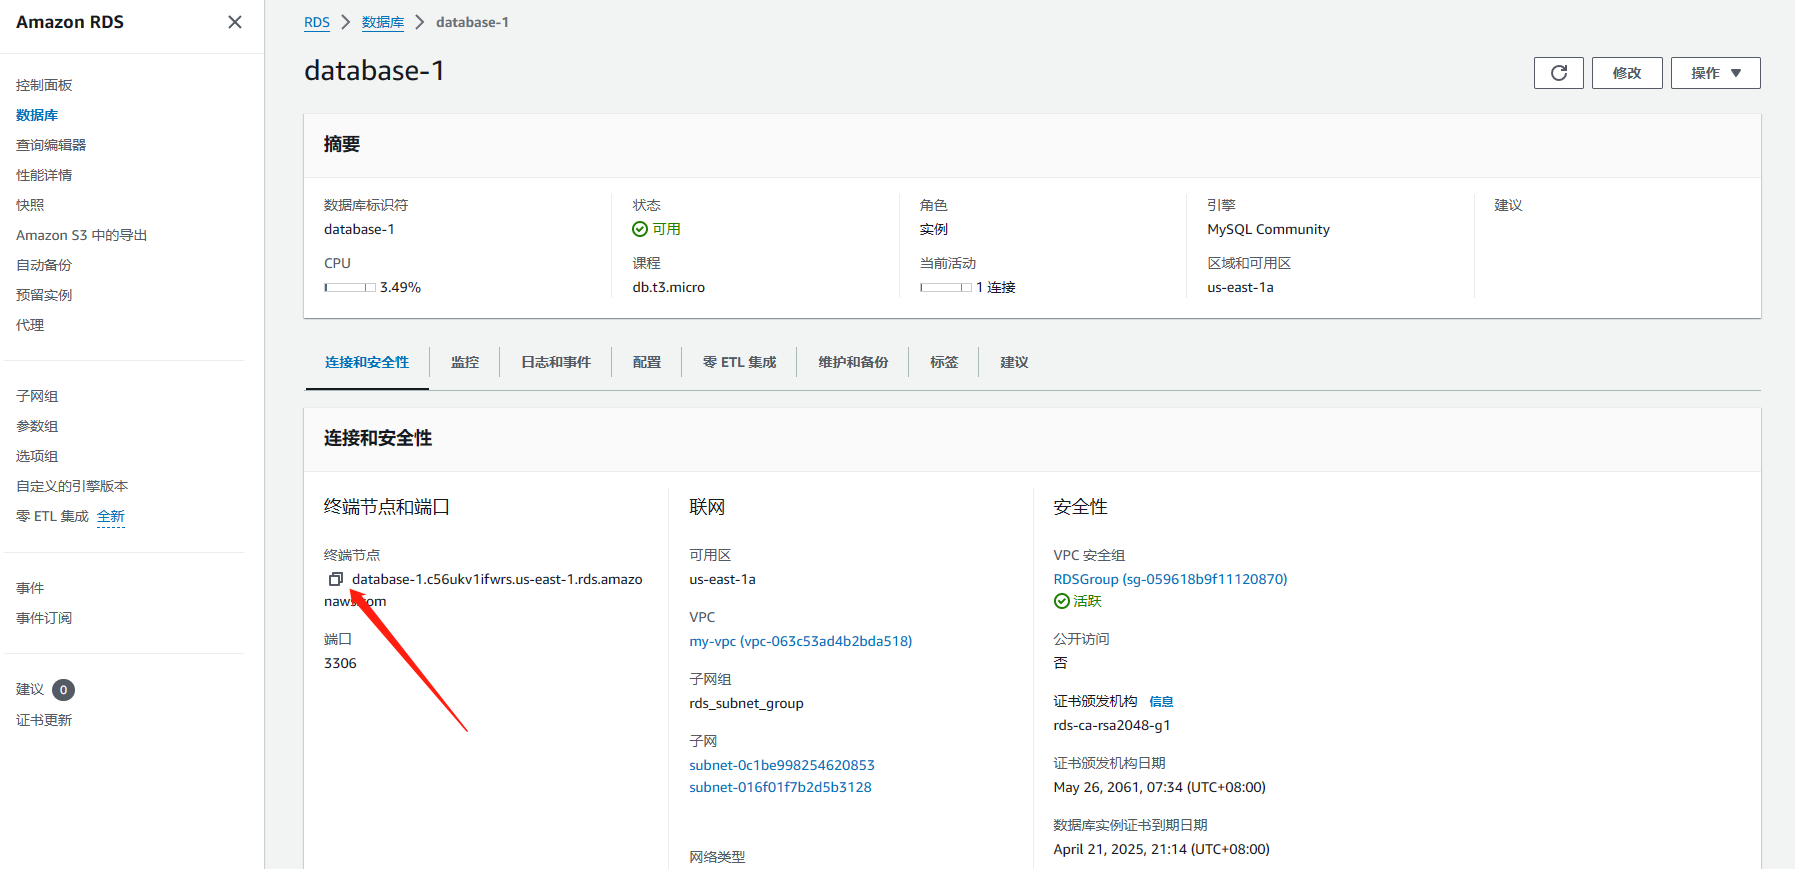1795x869 pixels.
Task: Click the April 21, 2025 expiry date
Action: tap(1161, 849)
